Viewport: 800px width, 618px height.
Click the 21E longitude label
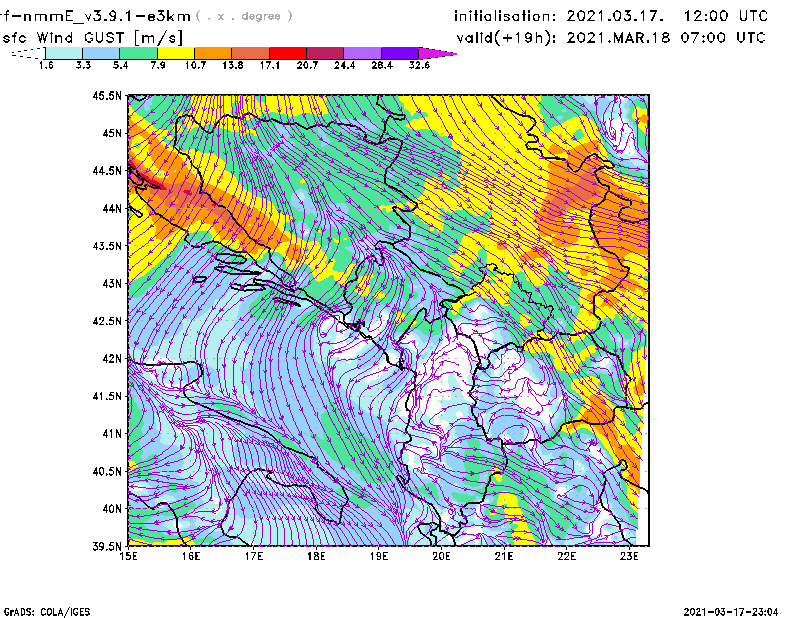[x=504, y=556]
